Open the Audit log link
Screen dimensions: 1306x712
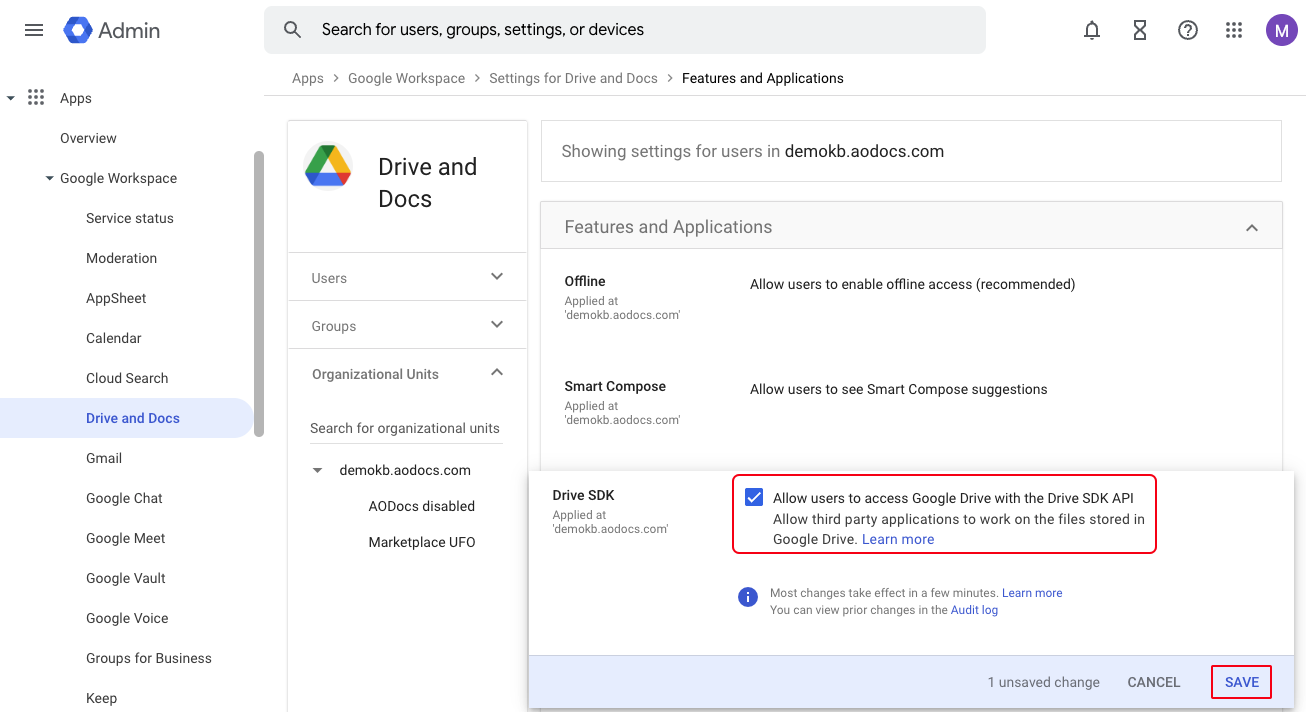pyautogui.click(x=974, y=610)
